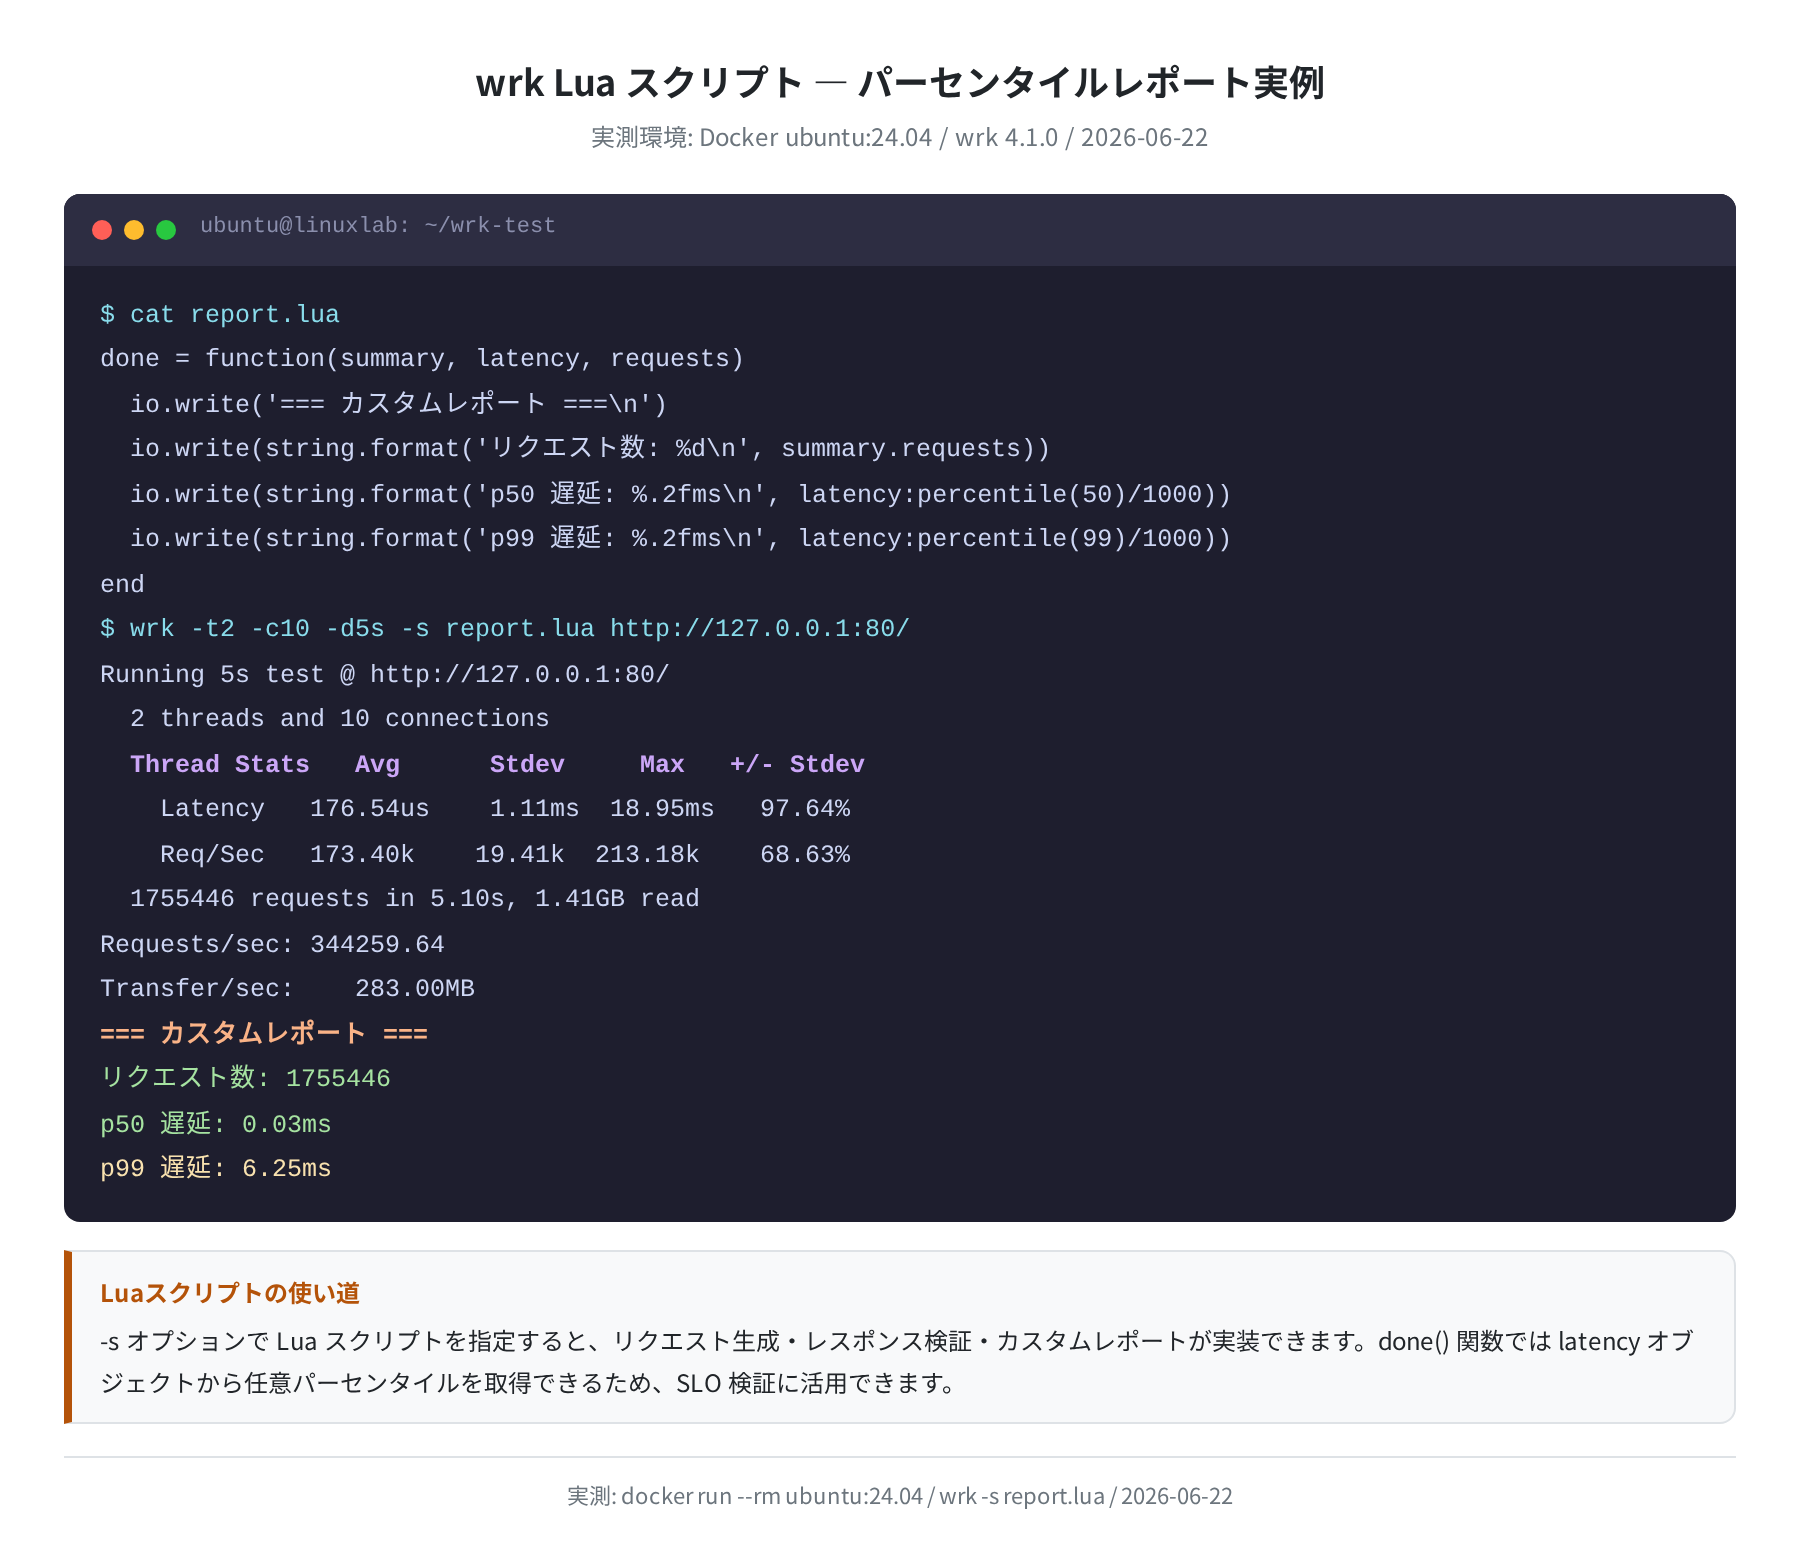Click the orange '=== カスタムレポート ===' output line
The width and height of the screenshot is (1800, 1552).
pyautogui.click(x=264, y=1033)
